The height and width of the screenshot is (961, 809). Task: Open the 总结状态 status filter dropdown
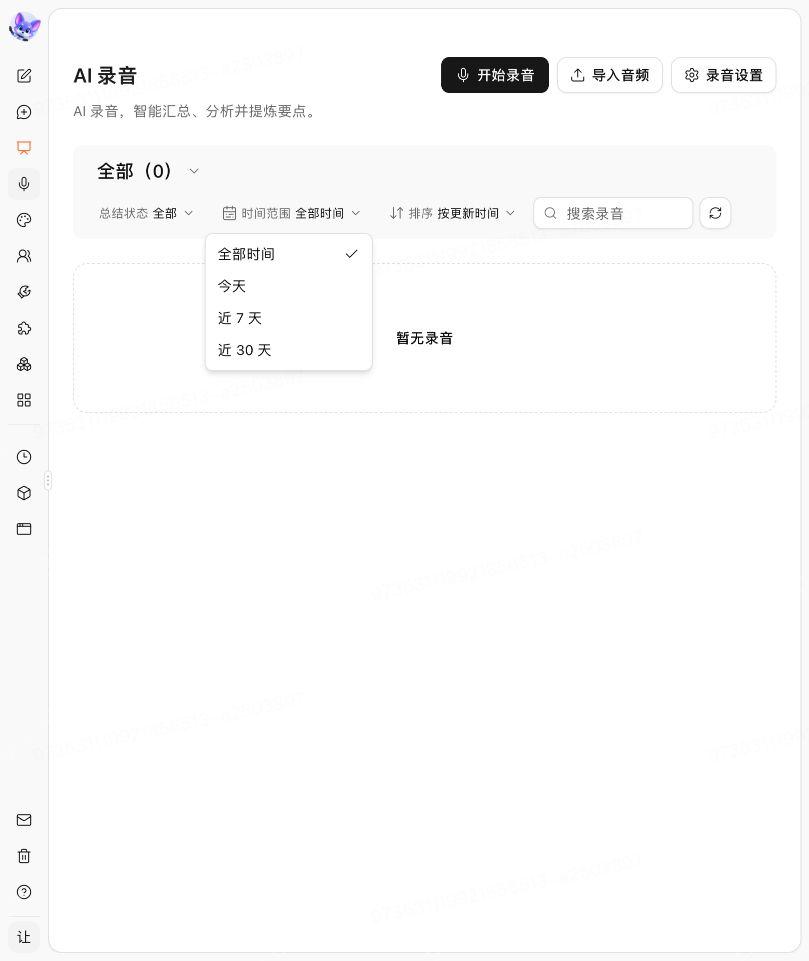[146, 213]
